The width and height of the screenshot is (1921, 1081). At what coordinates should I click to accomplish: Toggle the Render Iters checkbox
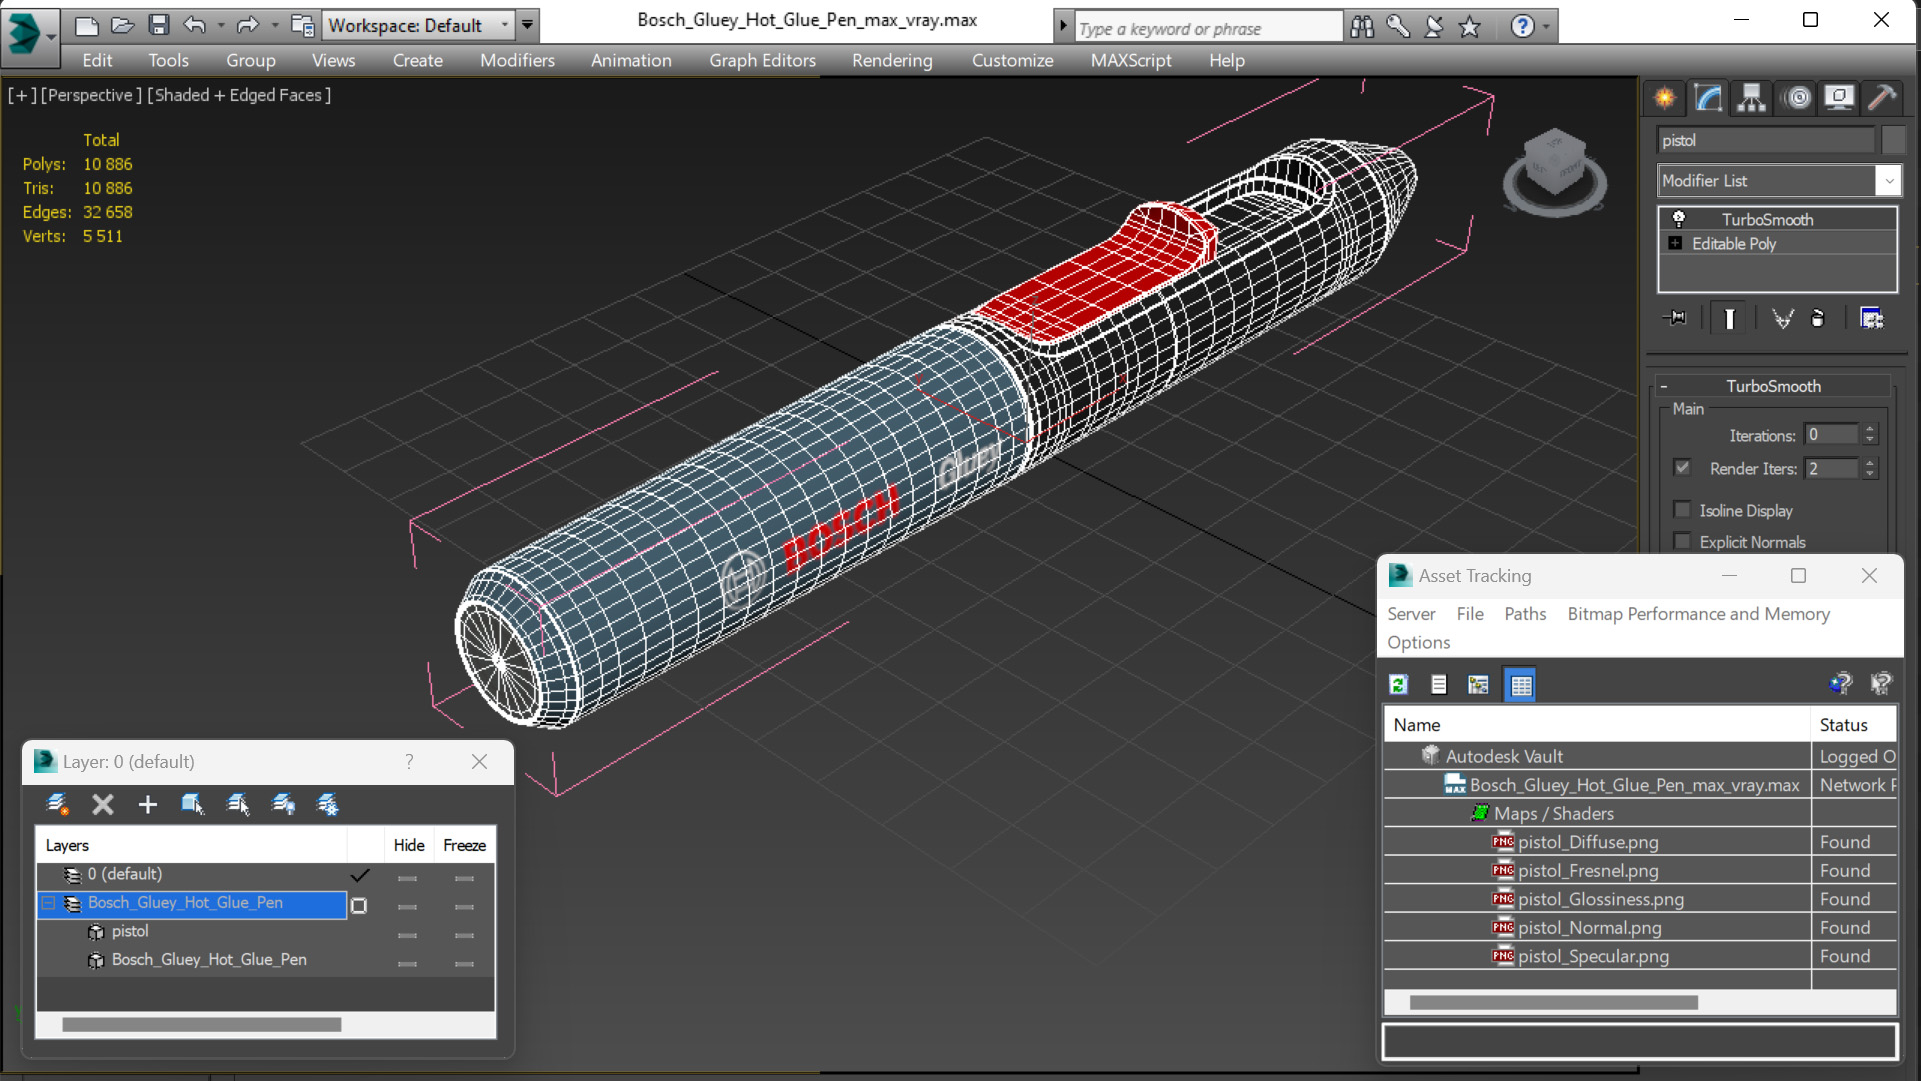pos(1682,467)
